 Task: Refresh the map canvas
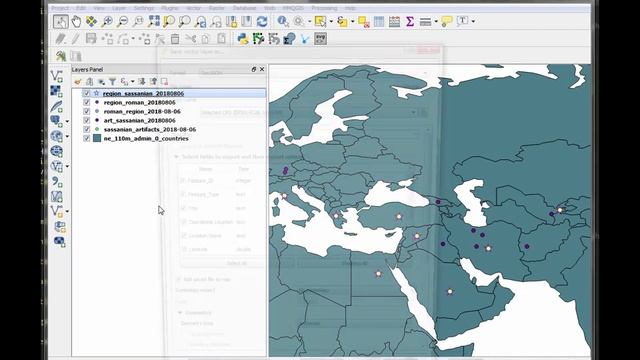point(262,21)
